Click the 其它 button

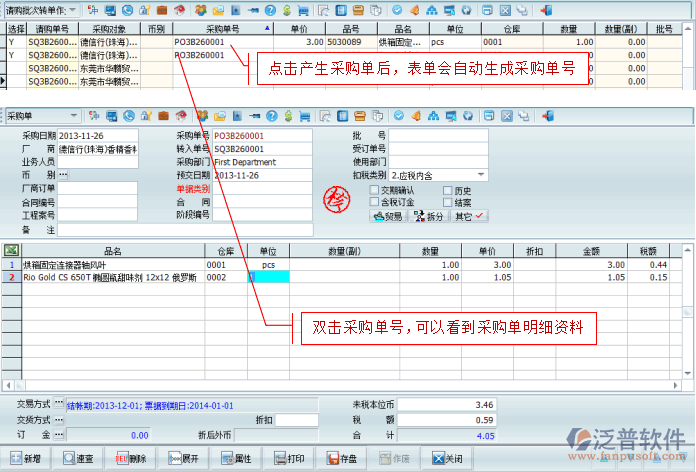(469, 216)
